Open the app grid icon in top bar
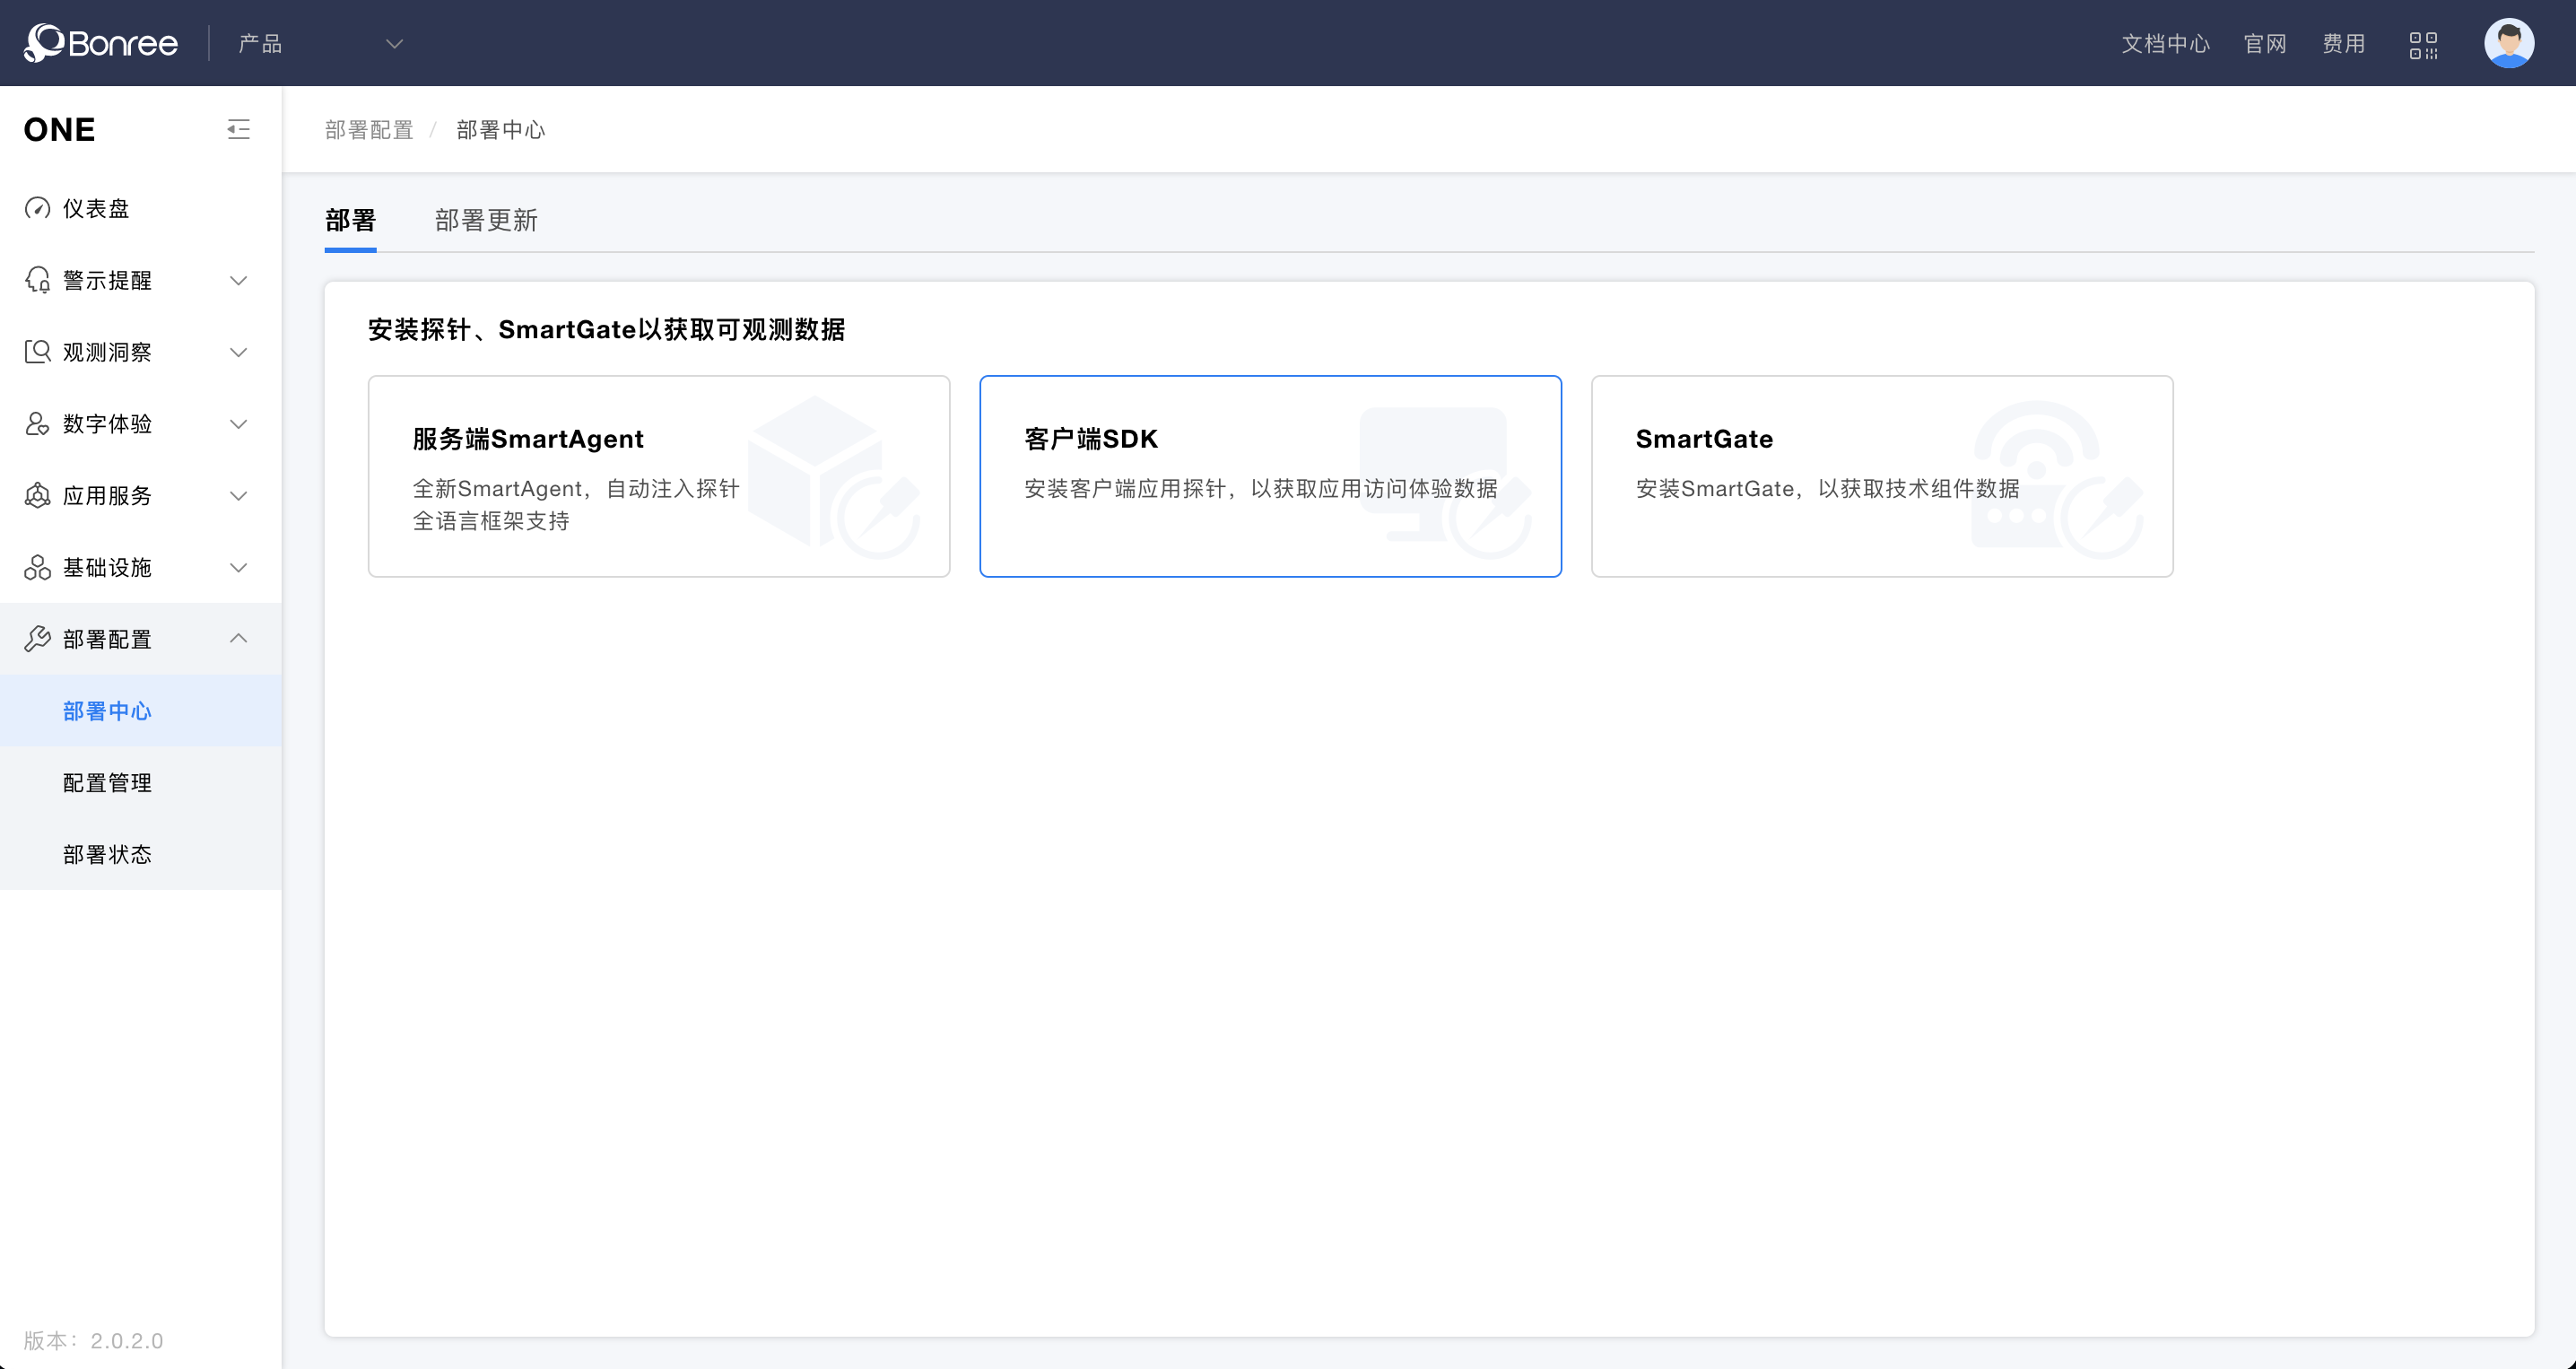 click(x=2424, y=43)
